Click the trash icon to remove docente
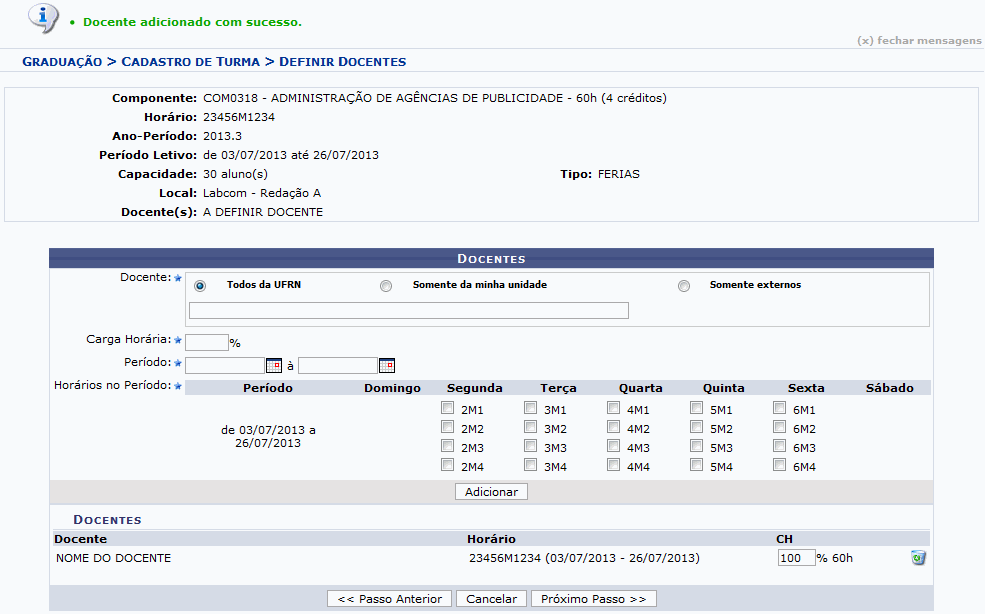The height and width of the screenshot is (614, 985). [x=918, y=558]
